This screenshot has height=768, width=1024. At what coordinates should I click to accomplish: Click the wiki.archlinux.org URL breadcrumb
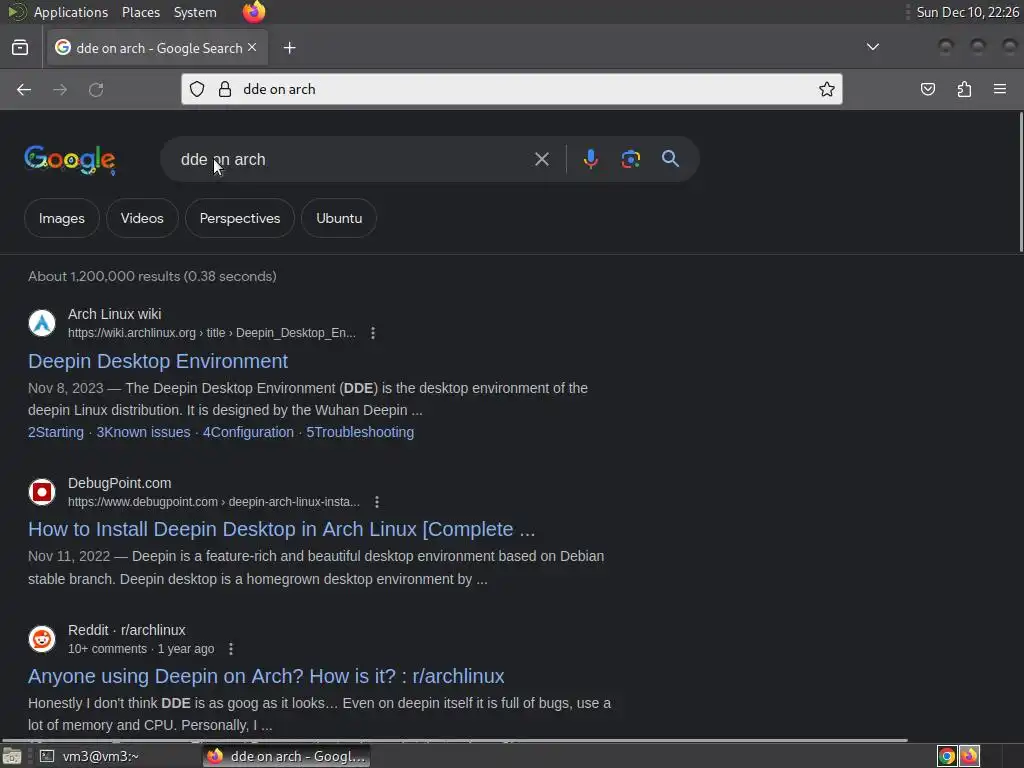tap(212, 333)
